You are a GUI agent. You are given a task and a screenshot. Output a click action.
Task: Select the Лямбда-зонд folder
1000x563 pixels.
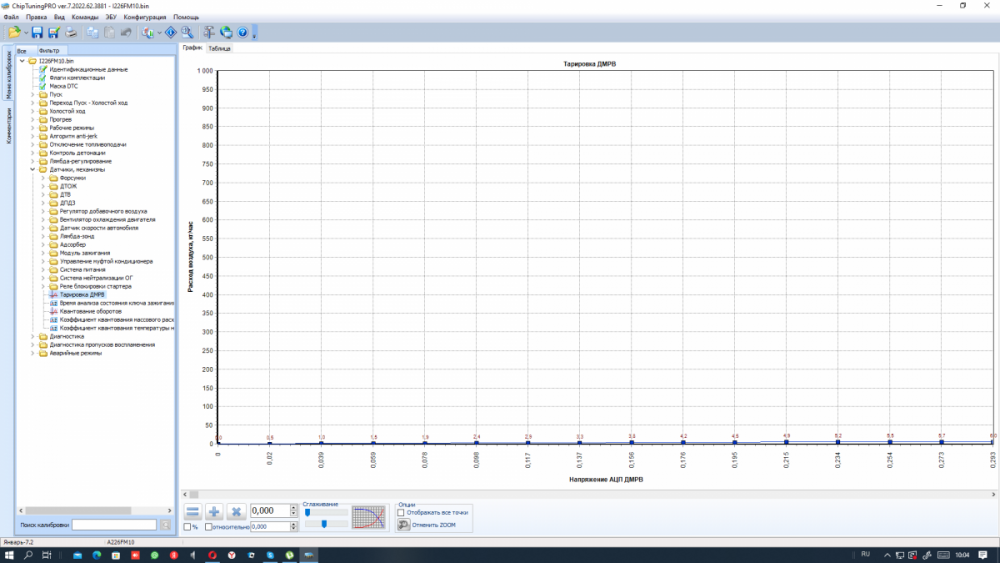77,236
